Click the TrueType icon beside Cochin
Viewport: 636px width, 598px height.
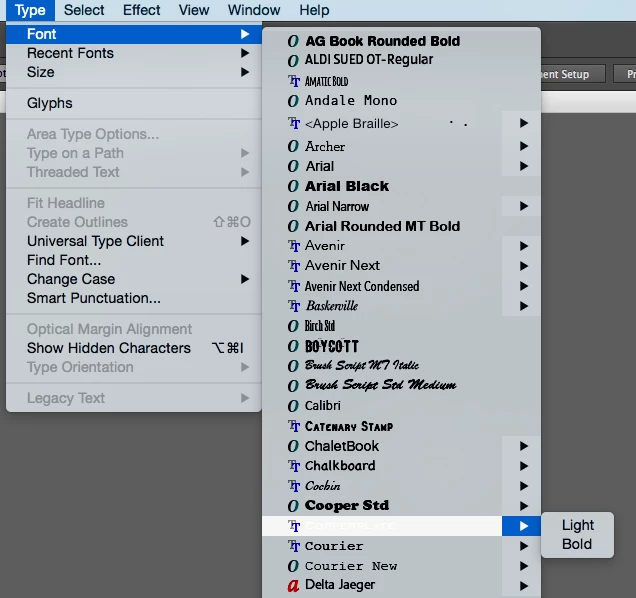pyautogui.click(x=294, y=486)
